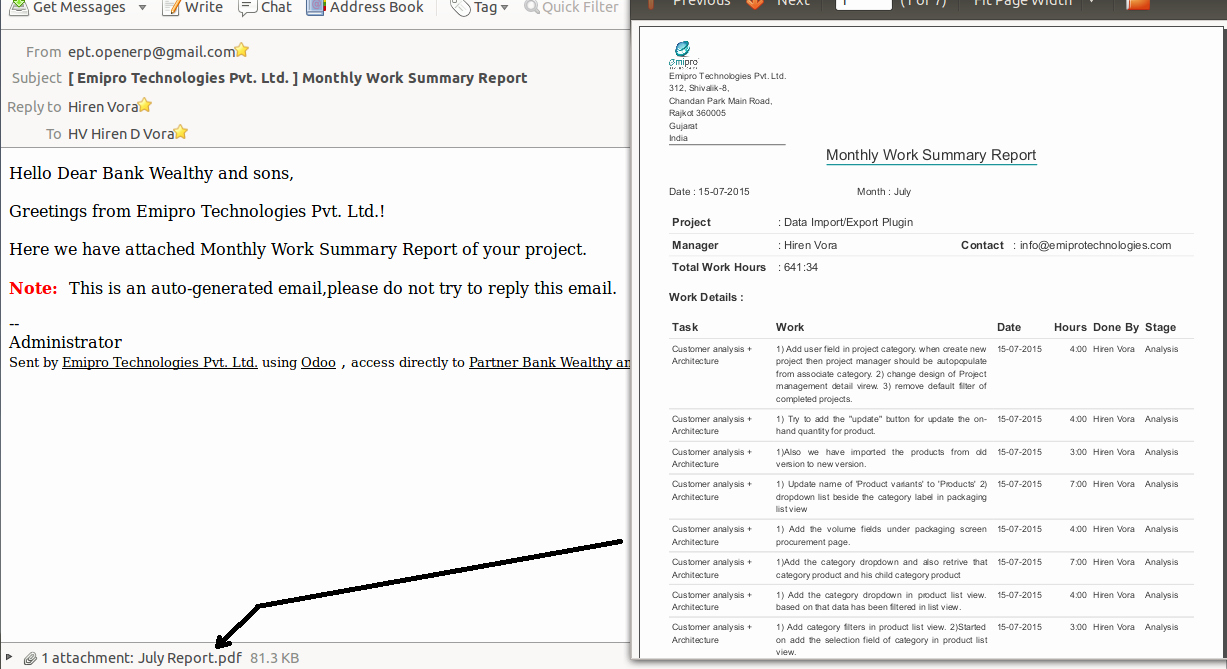Click the Emipro logo in the PDF
The image size is (1227, 669).
point(682,54)
